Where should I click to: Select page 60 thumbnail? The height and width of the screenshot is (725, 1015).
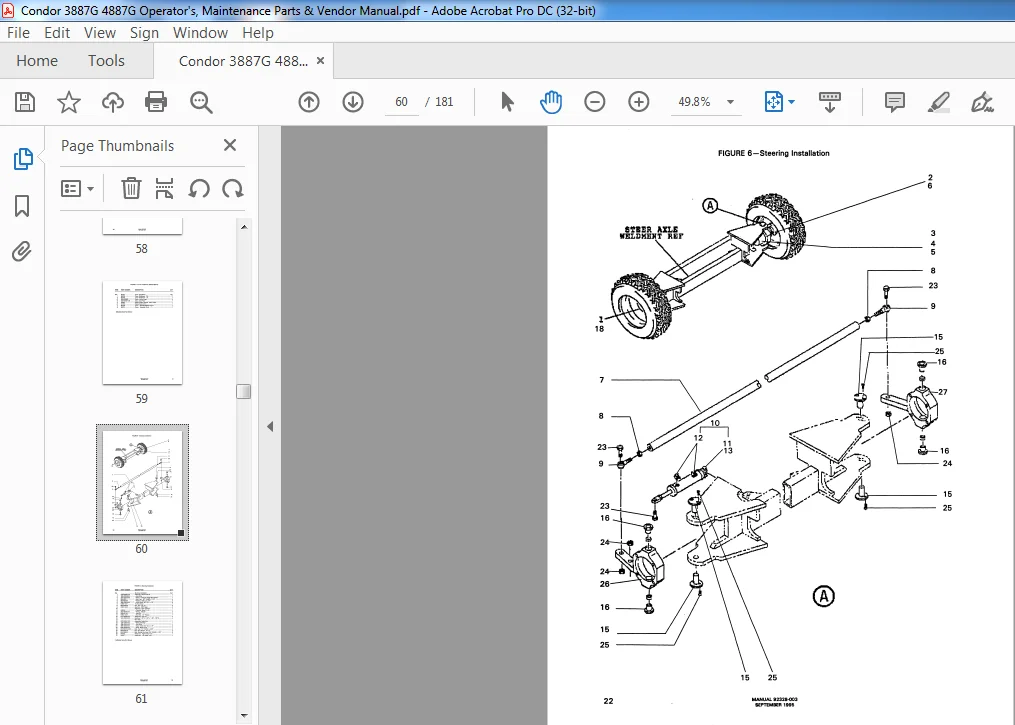click(x=142, y=482)
